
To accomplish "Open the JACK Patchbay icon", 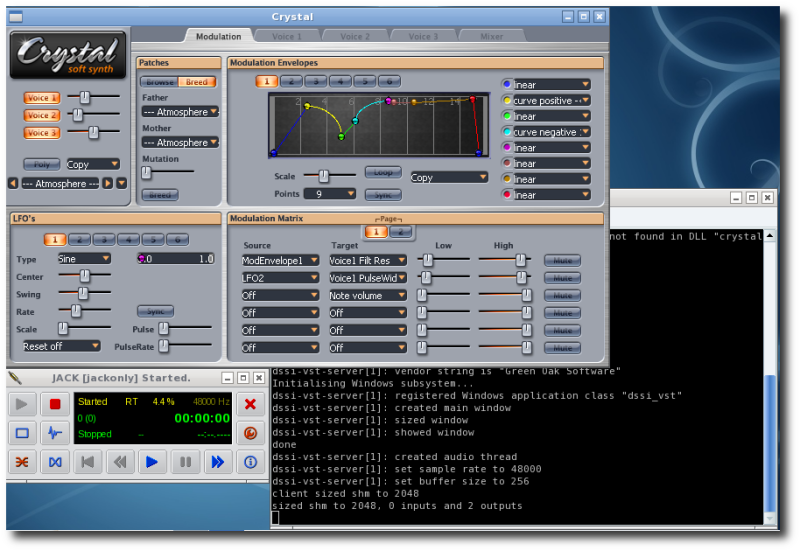I will 55,462.
